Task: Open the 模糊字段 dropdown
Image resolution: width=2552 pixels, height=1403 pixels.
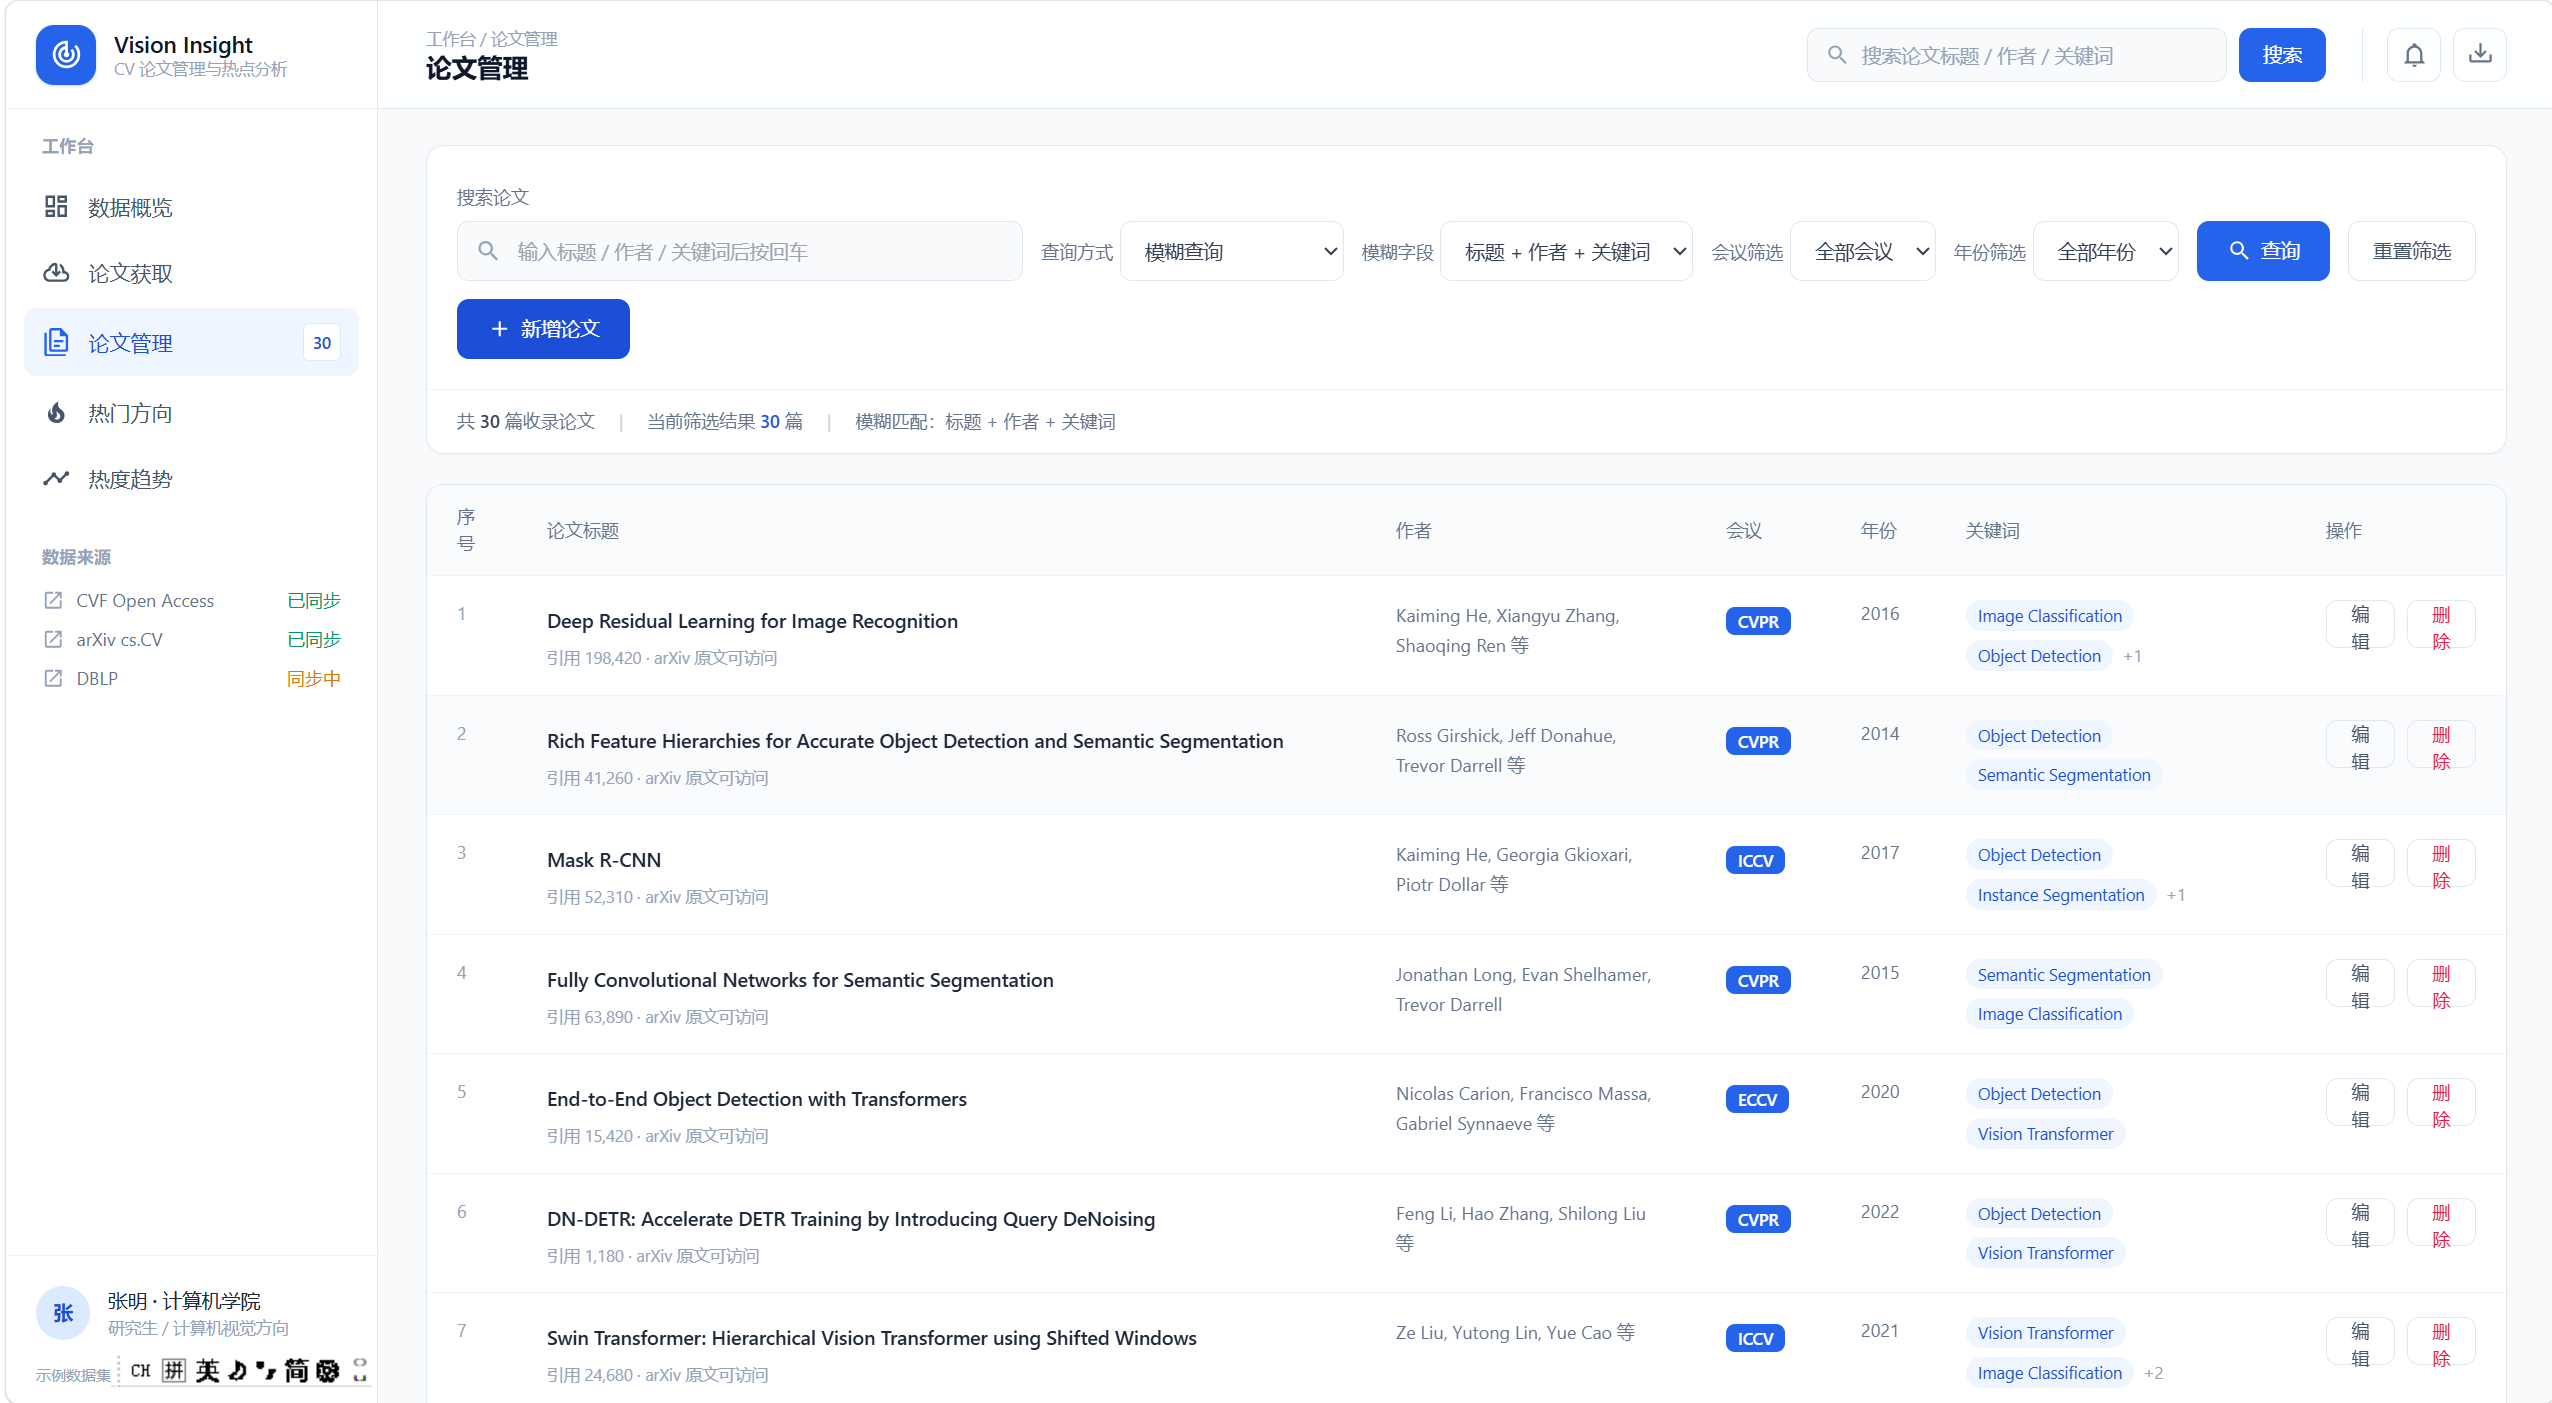Action: 1566,252
